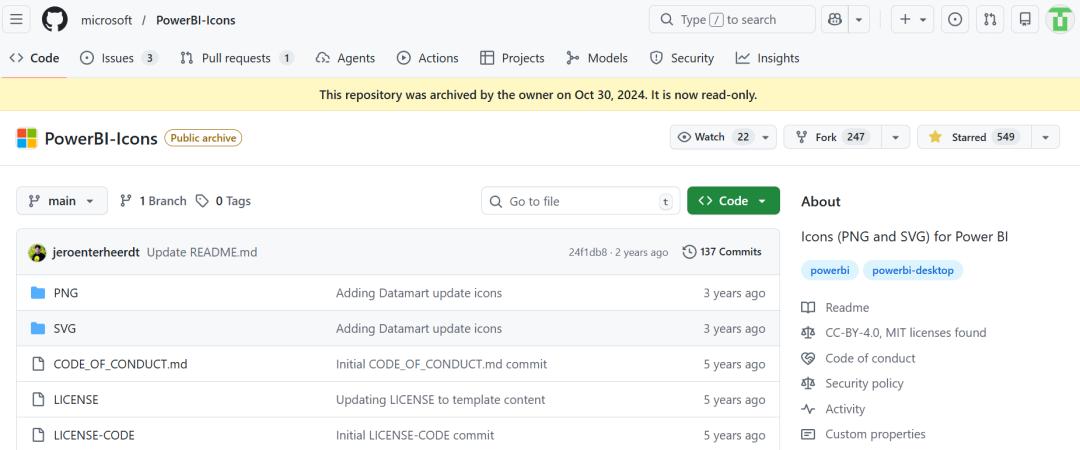Open the pull requests icon in header
The width and height of the screenshot is (1080, 450).
click(989, 19)
